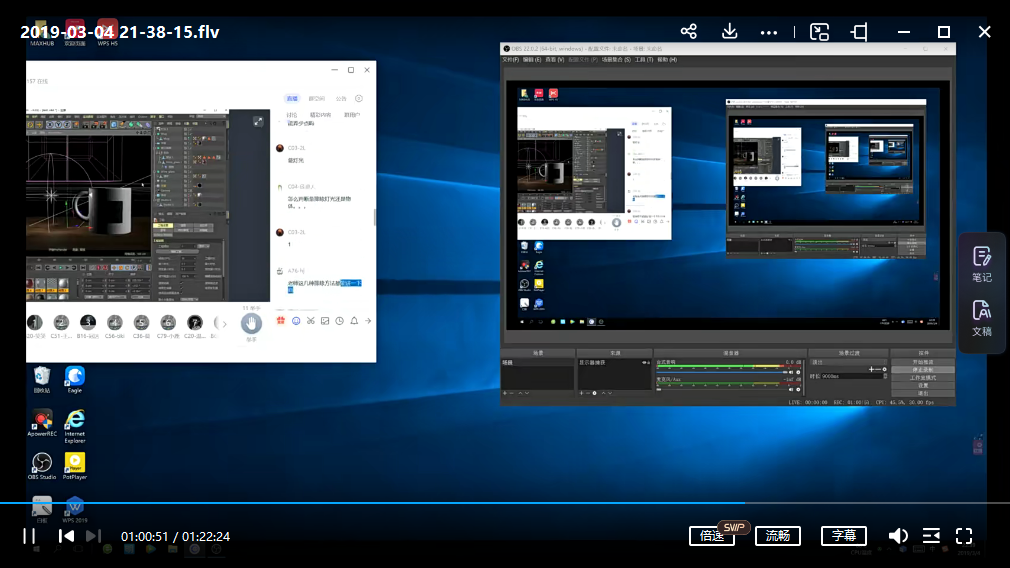Screen dimensions: 1010x568
Task: Mute the player volume speaker icon
Action: click(x=898, y=536)
